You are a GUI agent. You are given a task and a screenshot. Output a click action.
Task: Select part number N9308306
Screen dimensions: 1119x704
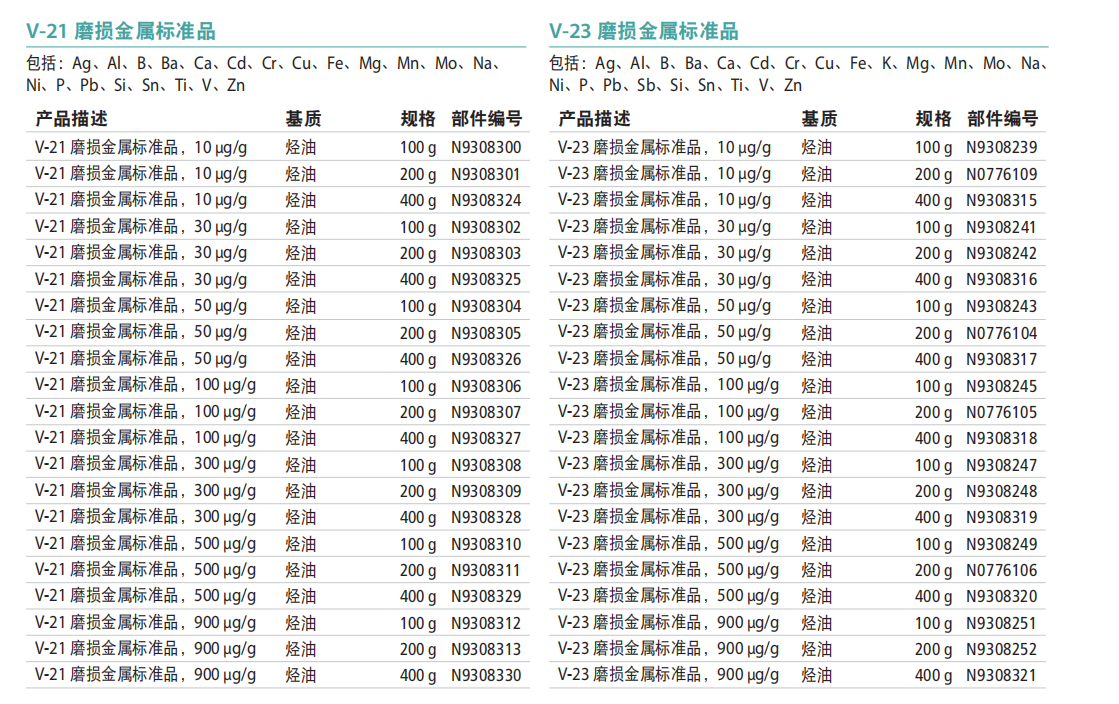click(x=486, y=387)
